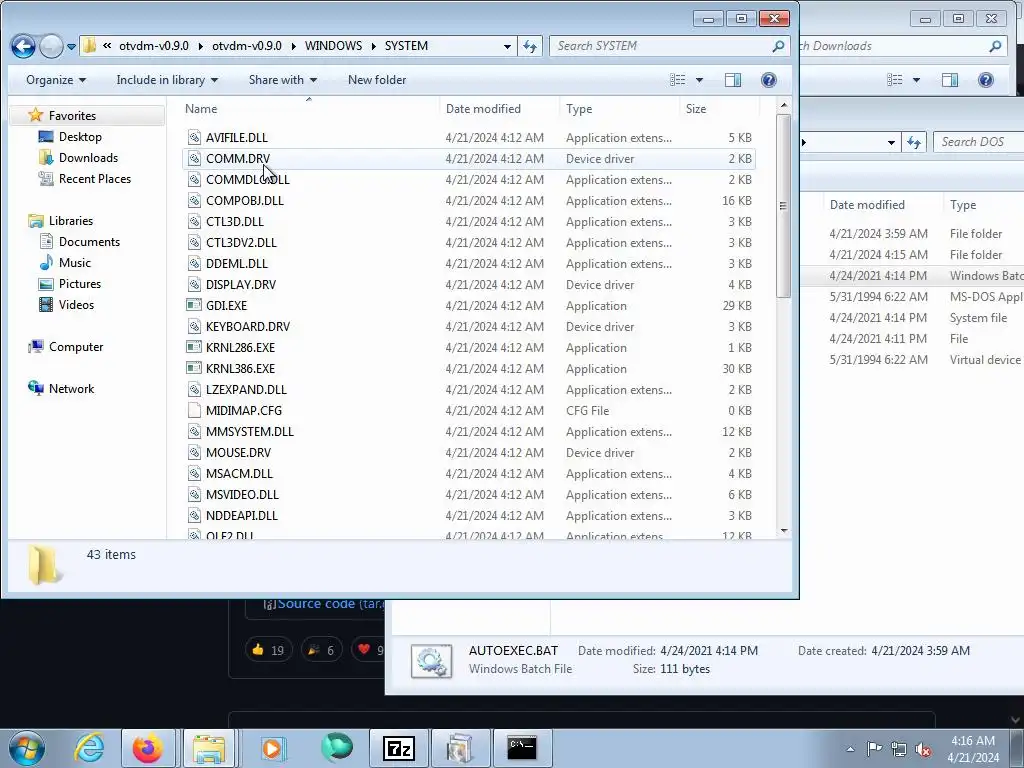Toggle the preview pane in SYSTEM window

(x=733, y=80)
